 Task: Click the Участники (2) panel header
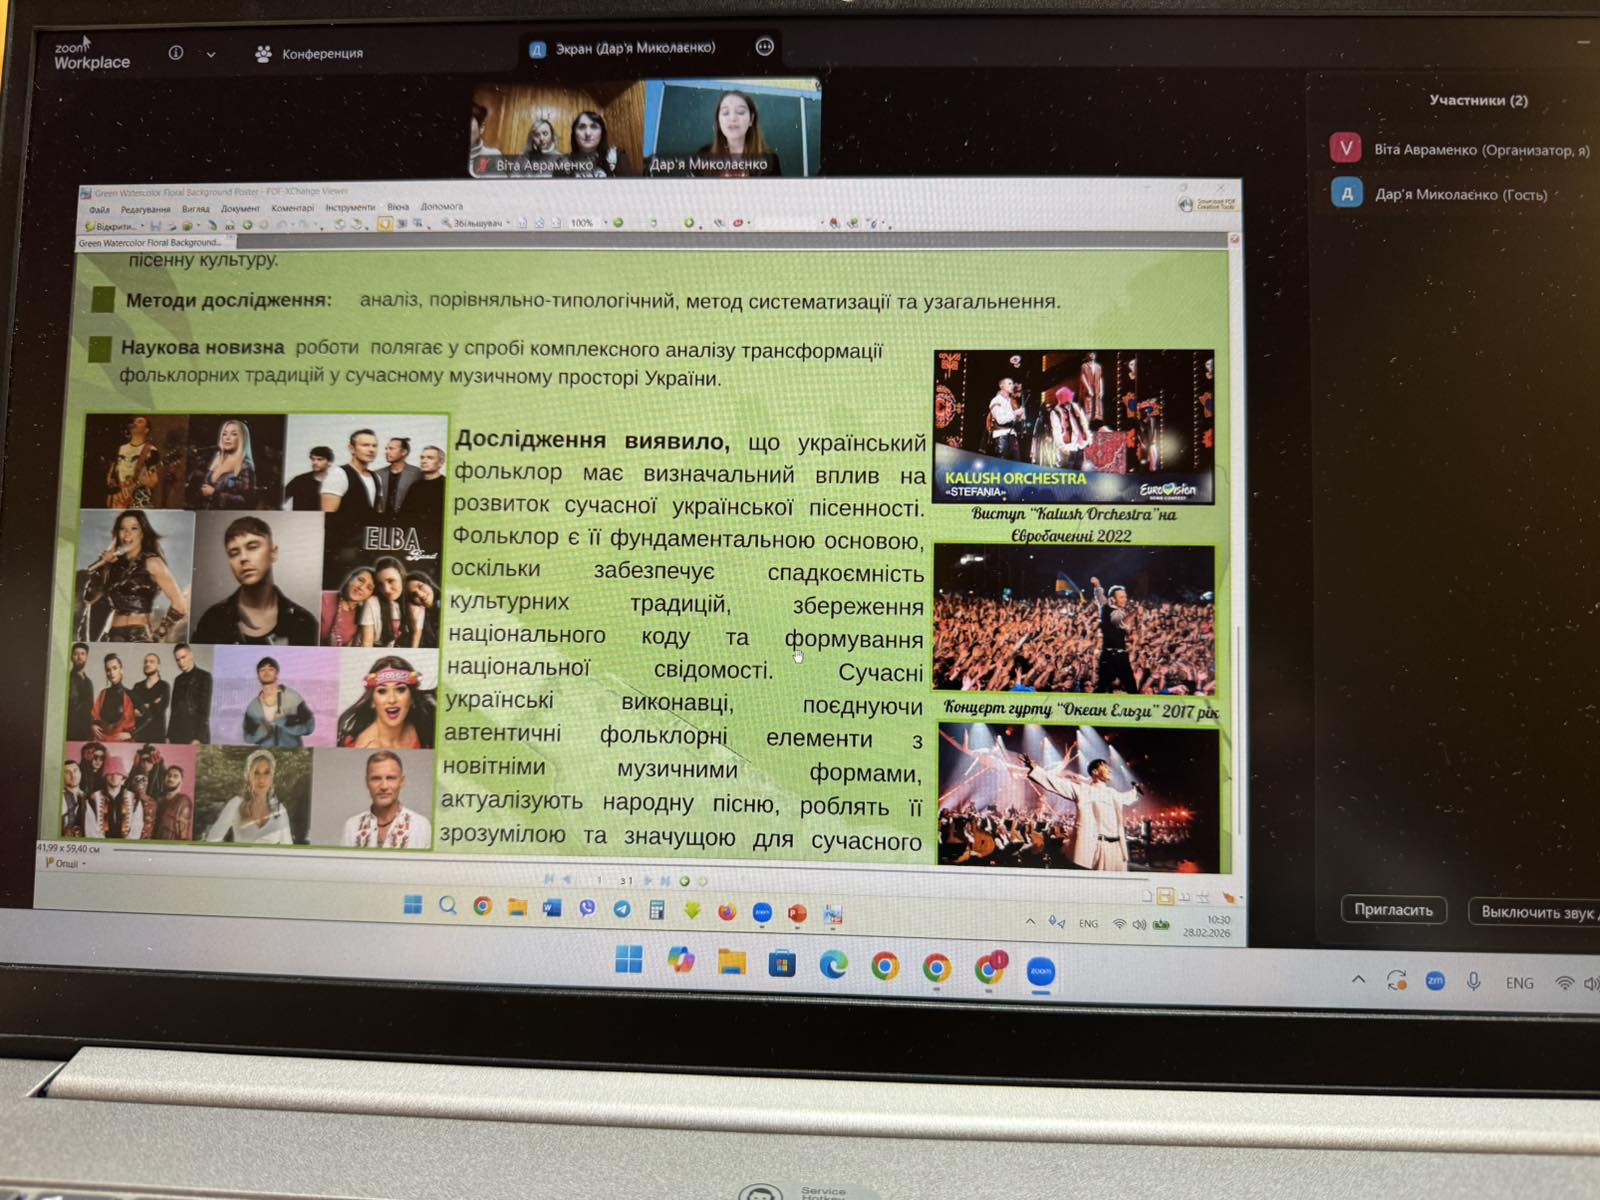click(x=1478, y=100)
